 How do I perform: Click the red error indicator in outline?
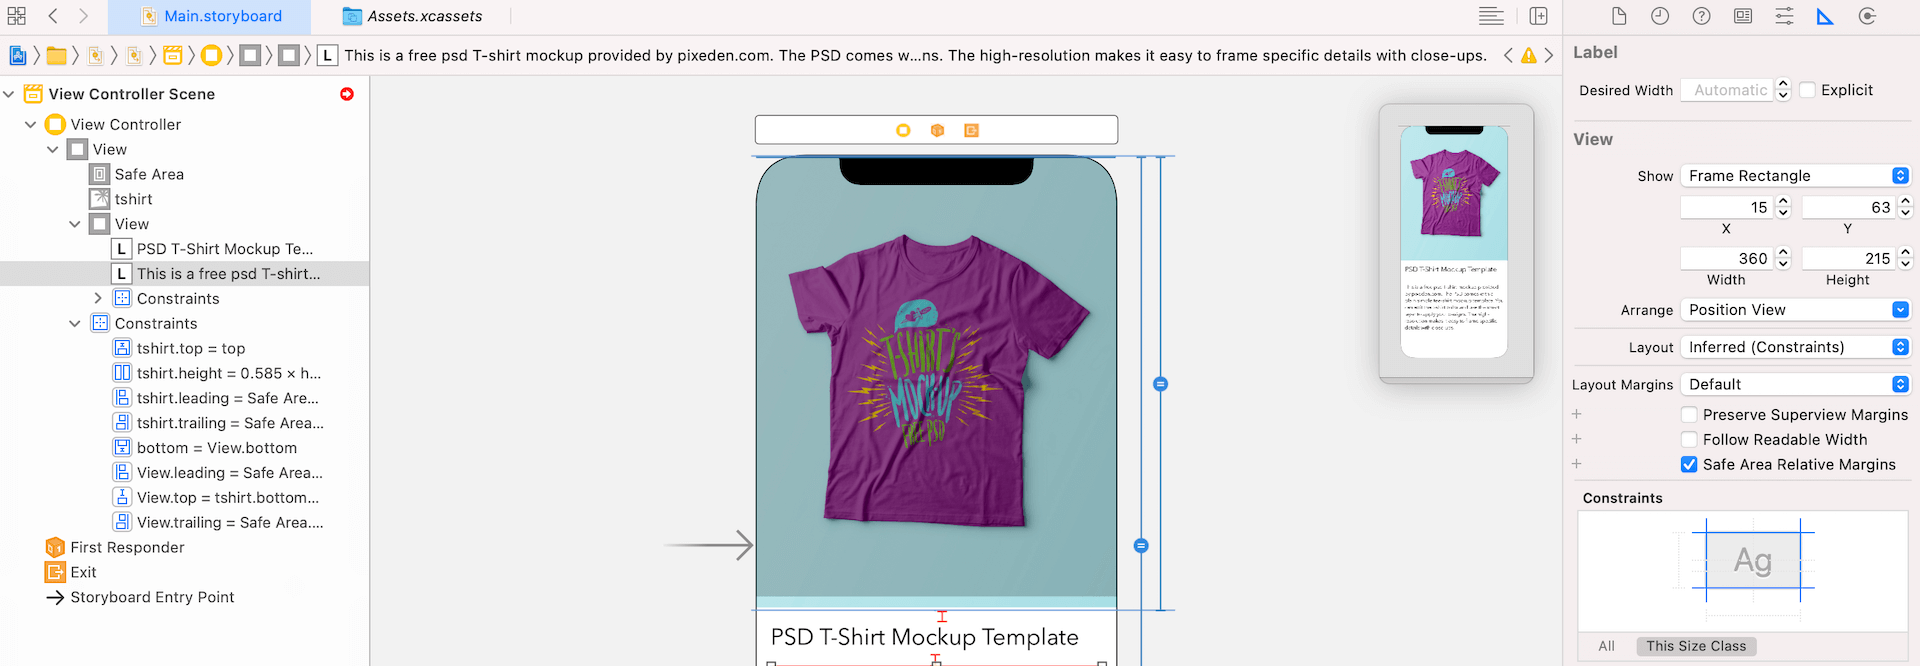coord(347,94)
